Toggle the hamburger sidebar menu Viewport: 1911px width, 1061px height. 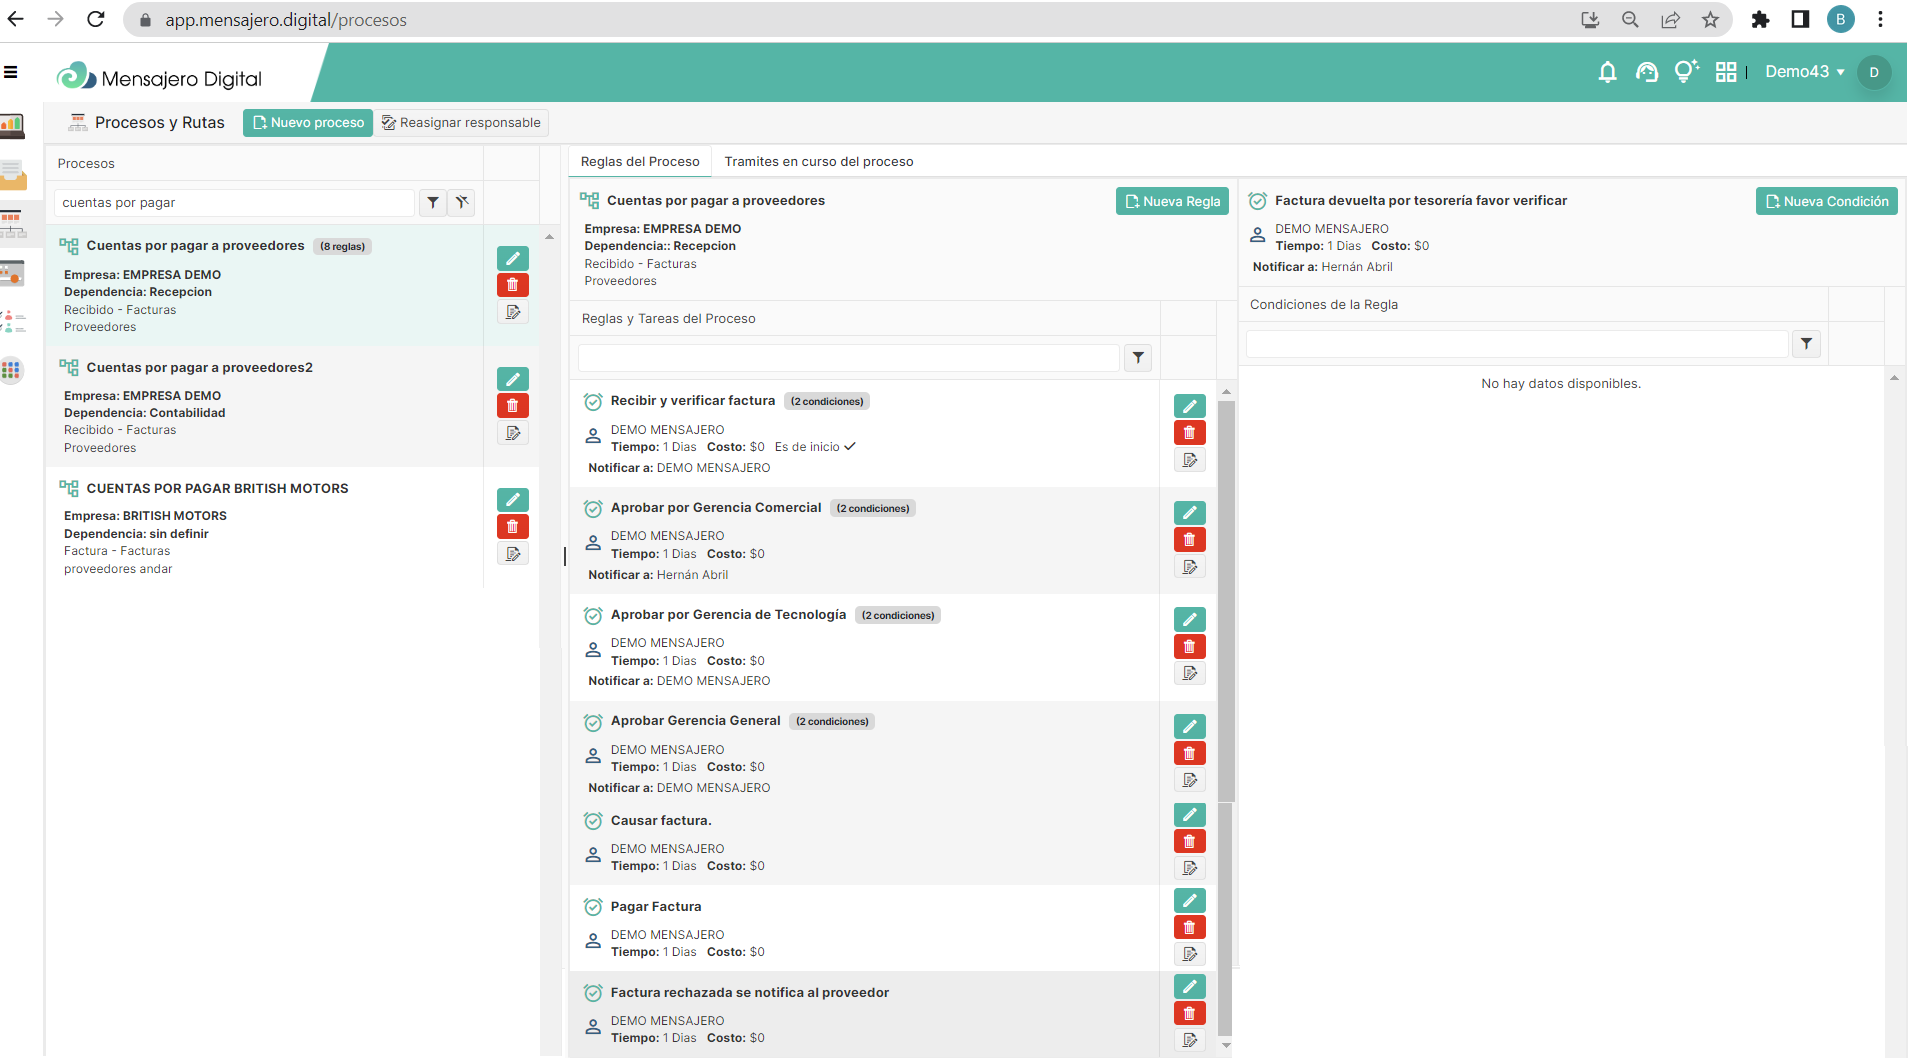click(11, 72)
